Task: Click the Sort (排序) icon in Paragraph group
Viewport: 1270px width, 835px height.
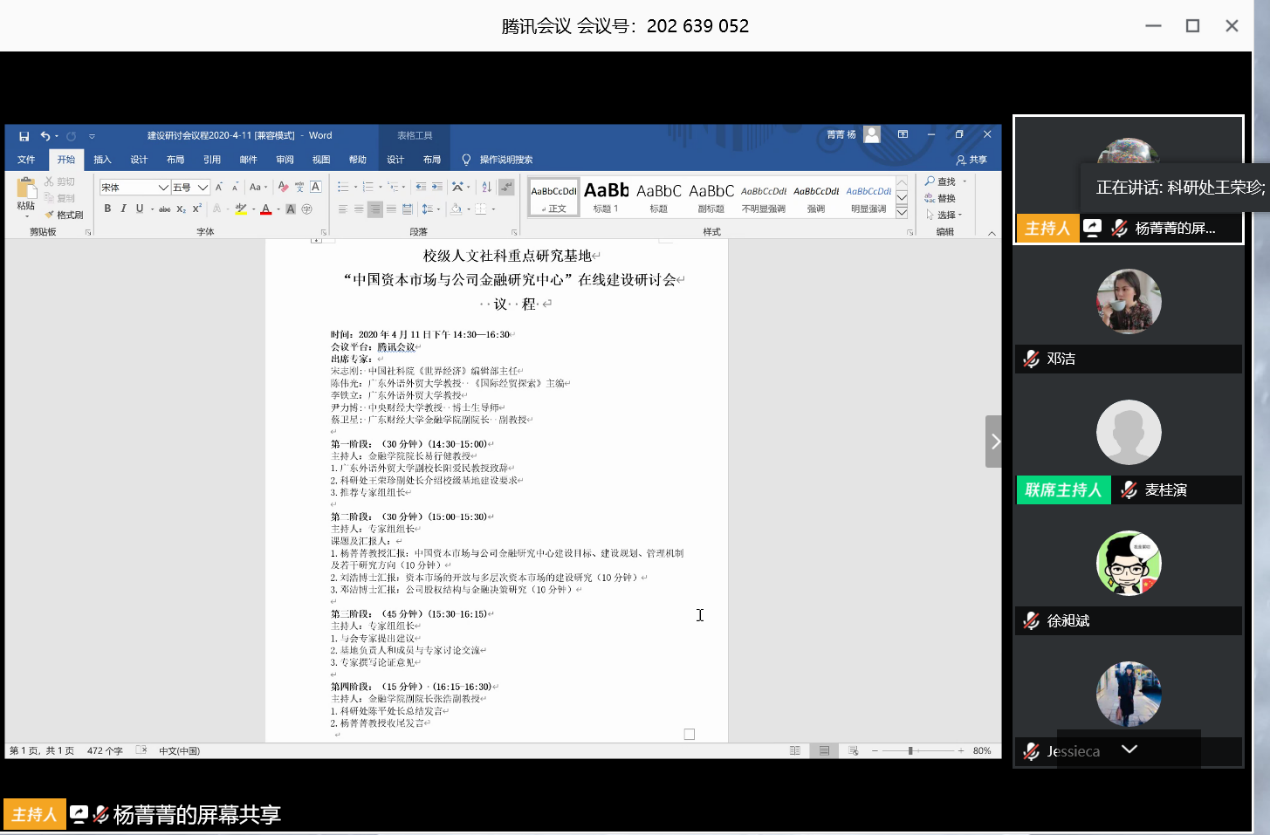Action: point(487,187)
